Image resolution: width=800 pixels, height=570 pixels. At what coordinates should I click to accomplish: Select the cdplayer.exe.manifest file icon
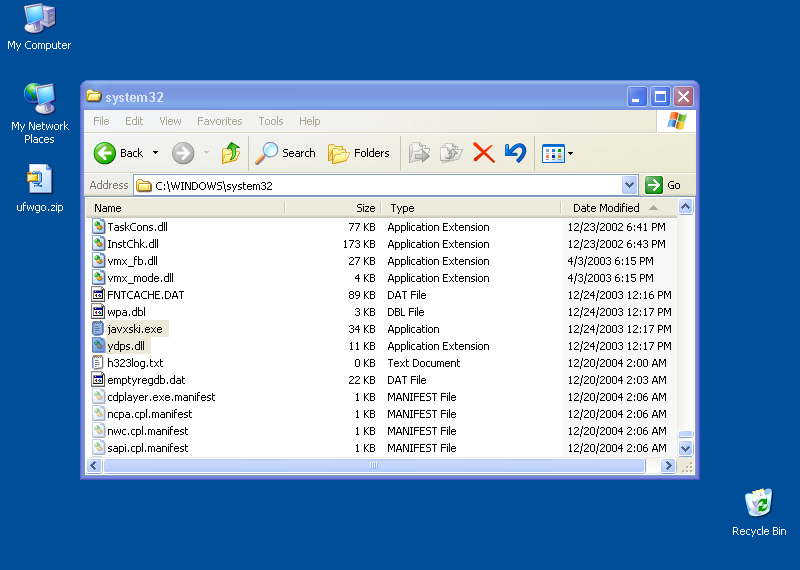coord(98,396)
